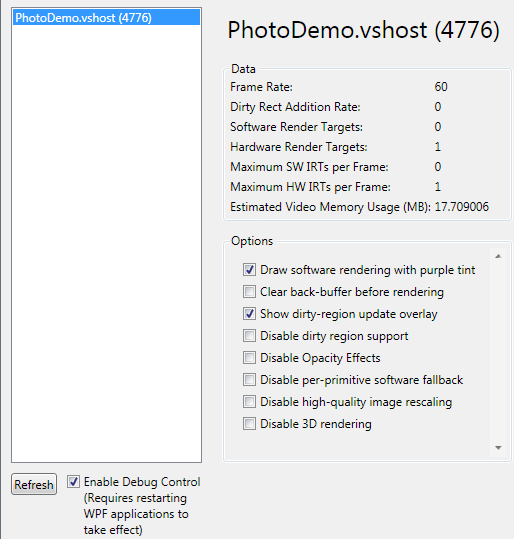
Task: Click empty area of the process list
Action: (x=106, y=241)
